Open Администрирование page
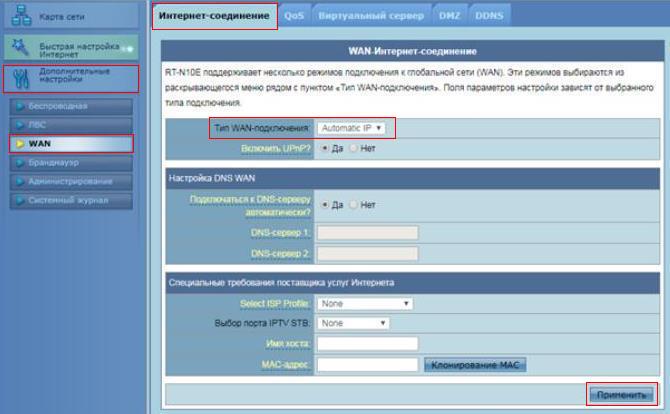The image size is (670, 414). click(71, 181)
